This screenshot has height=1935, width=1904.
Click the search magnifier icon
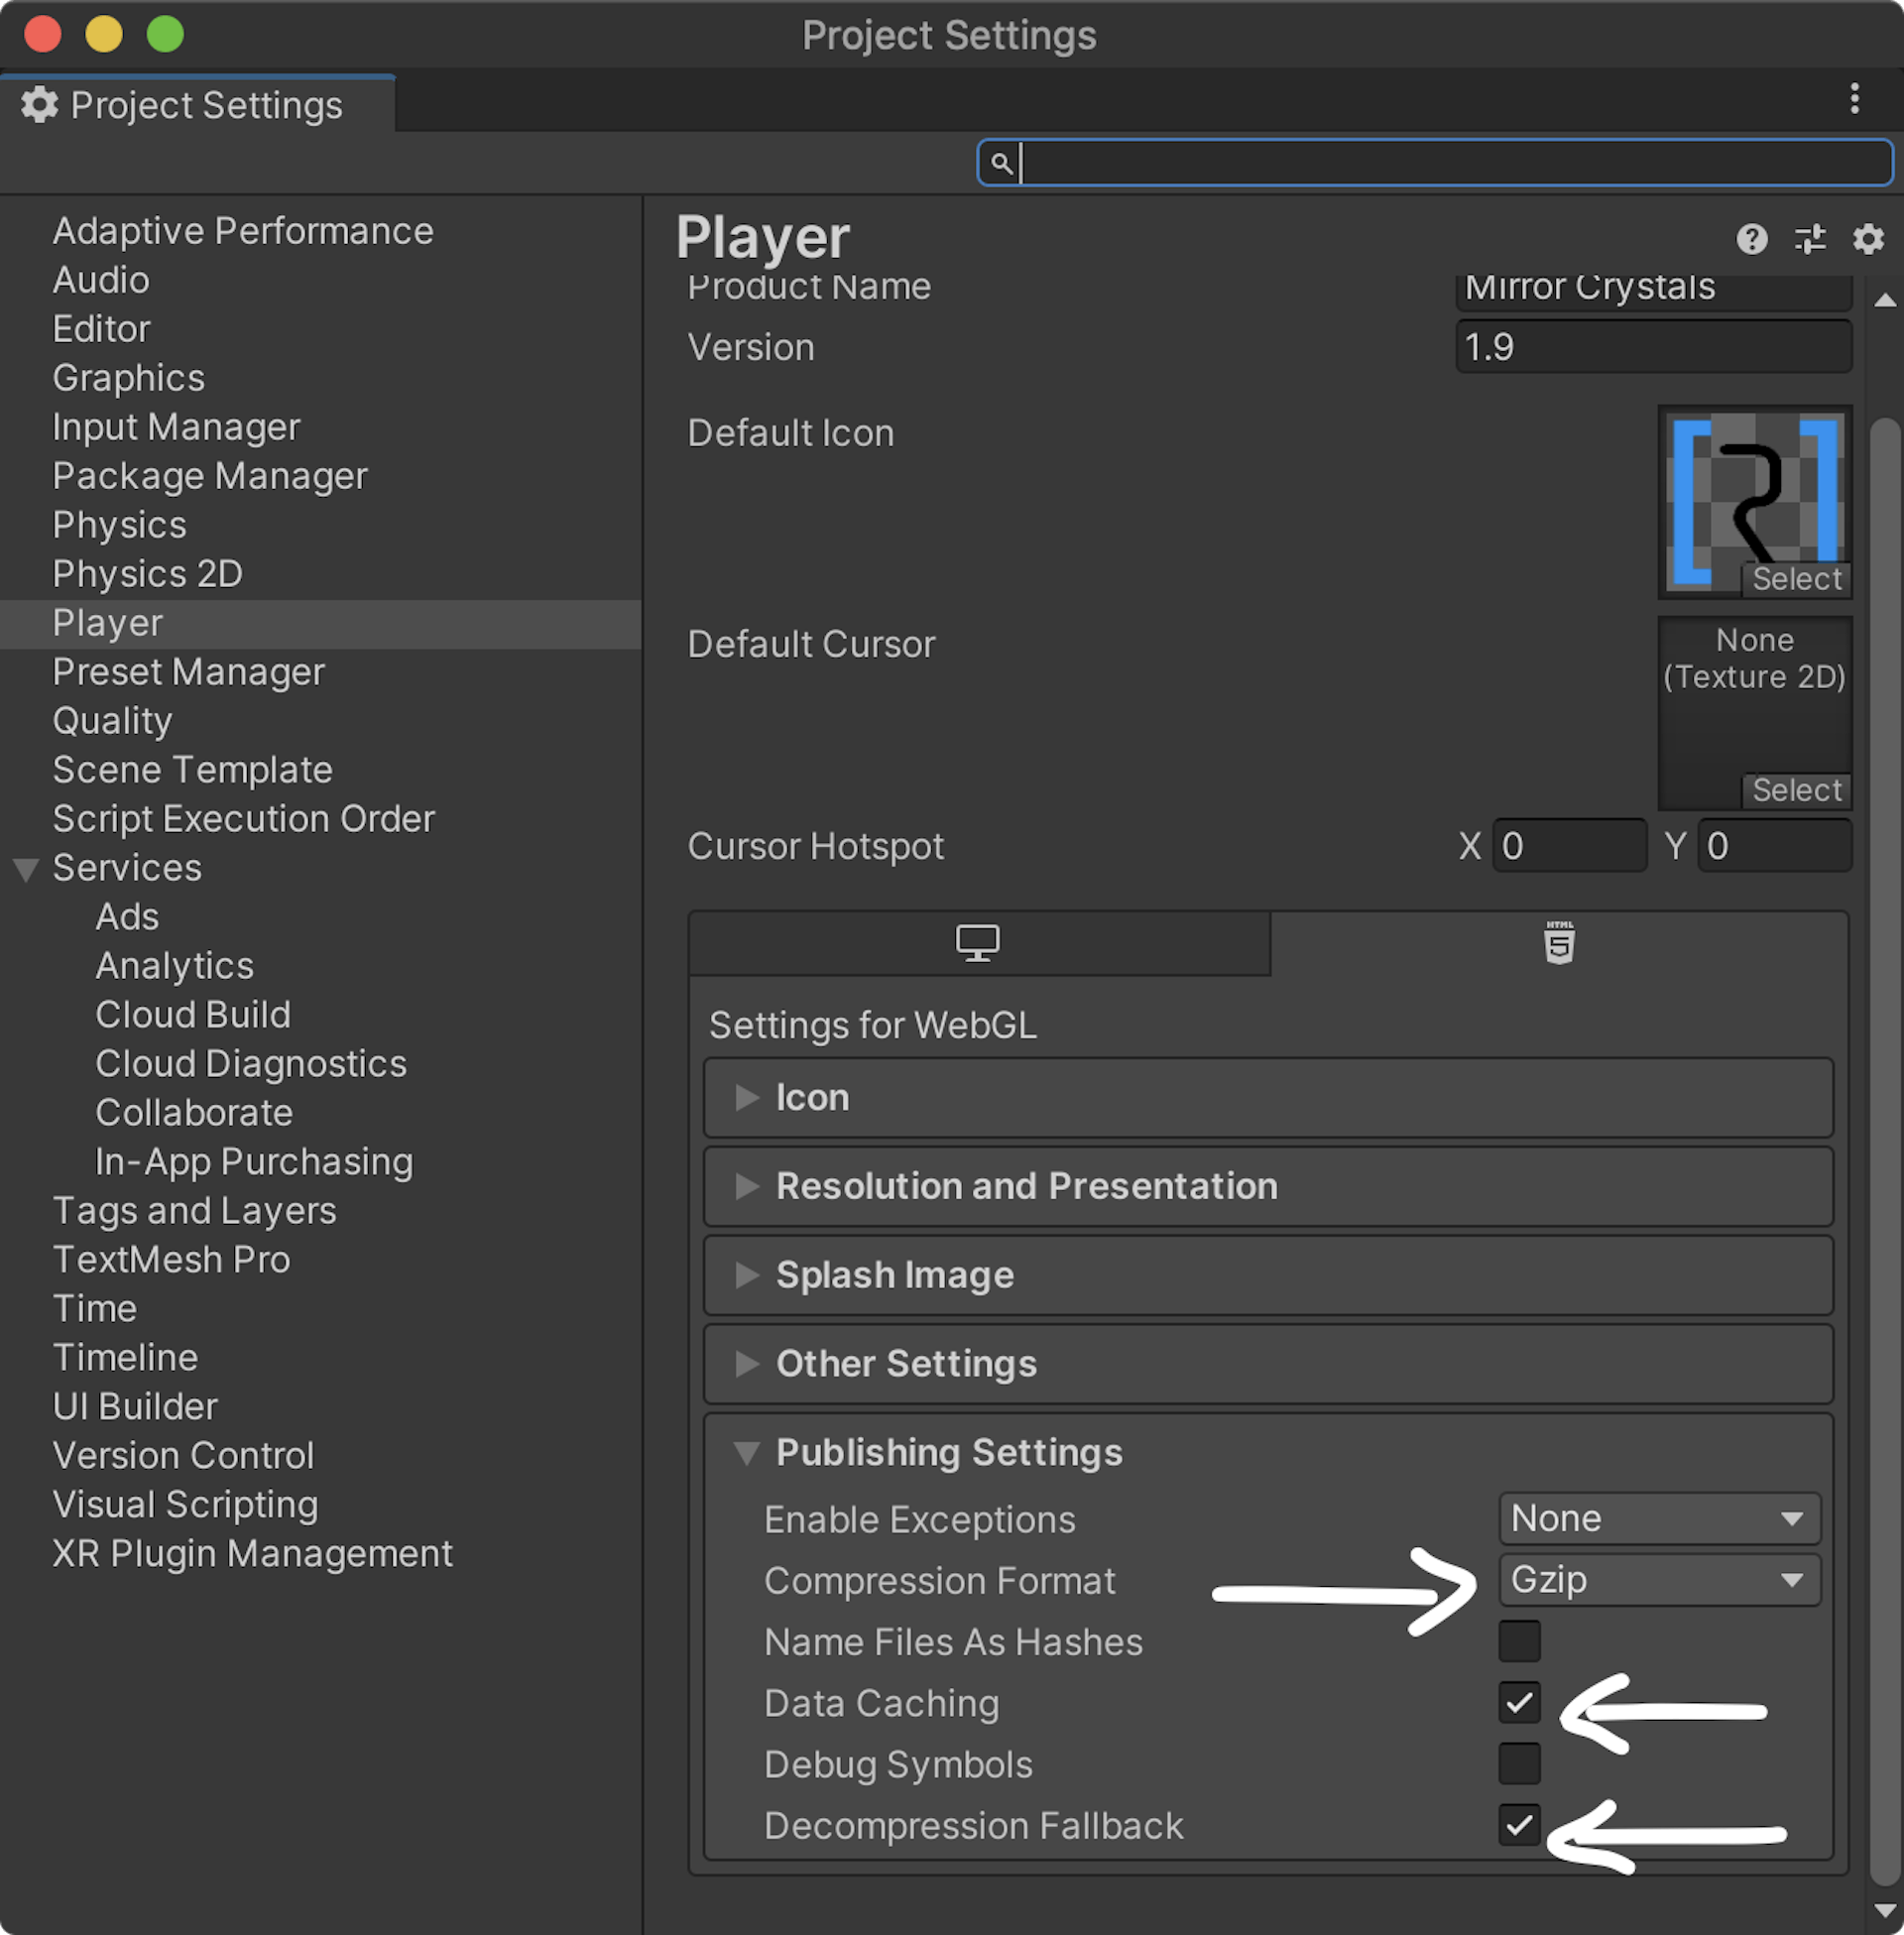coord(1002,162)
